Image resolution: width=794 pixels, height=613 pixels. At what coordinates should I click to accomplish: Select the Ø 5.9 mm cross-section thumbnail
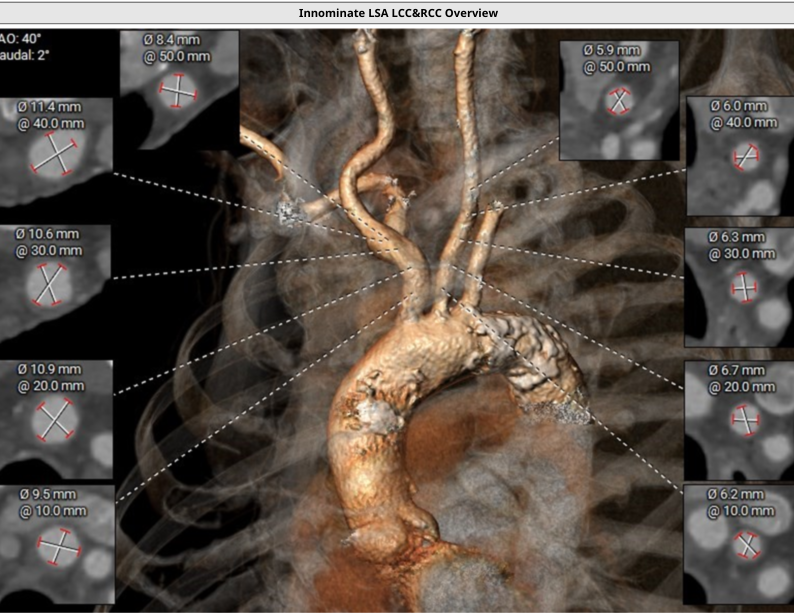618,100
